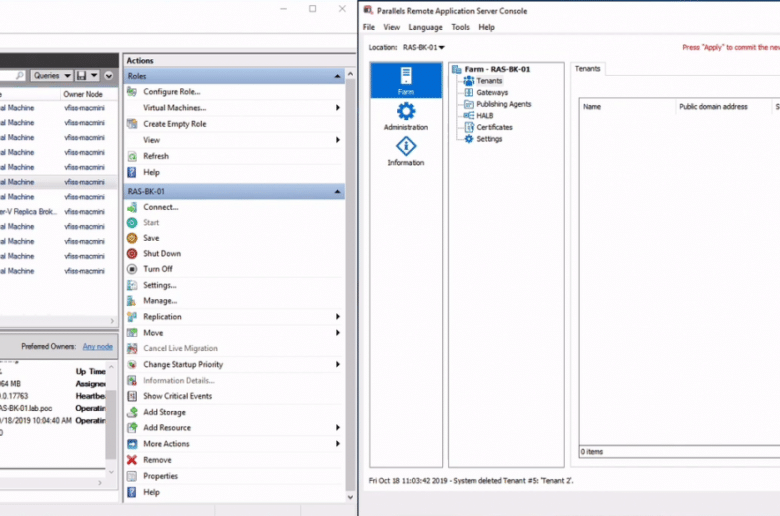
Task: Collapse the RAS-BK-01 actions section
Action: point(337,192)
